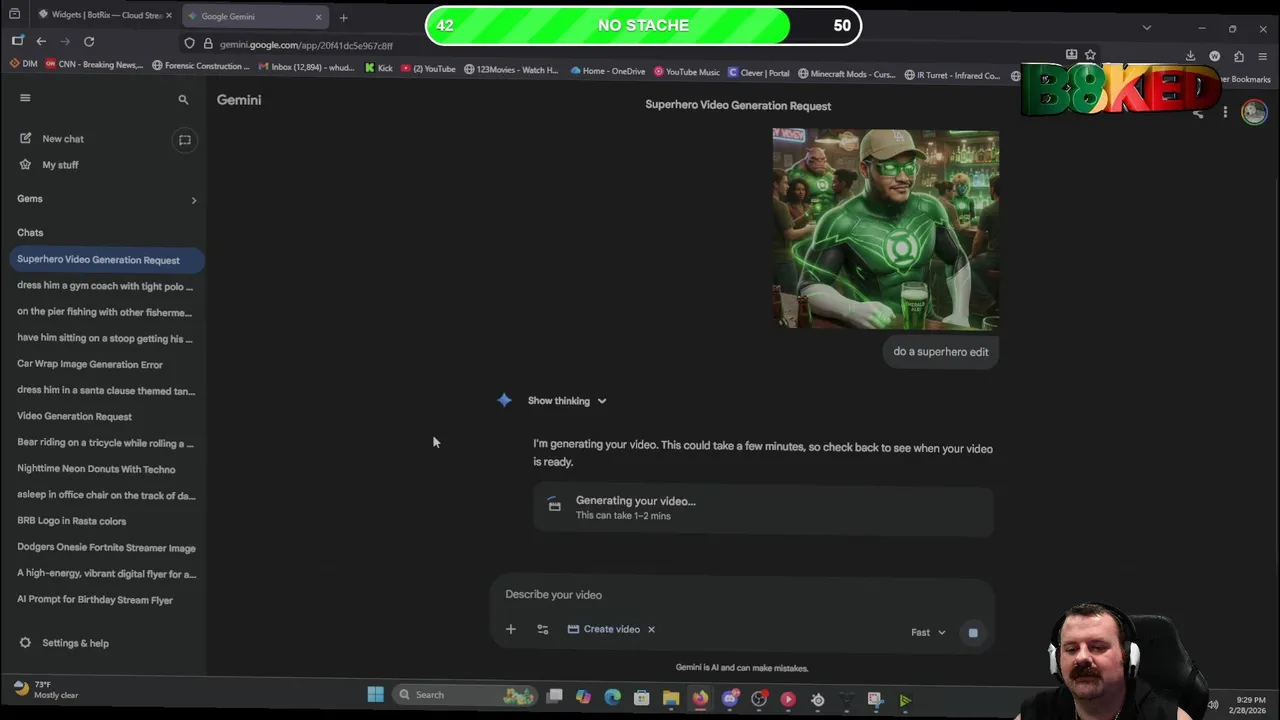Expand the Gems section
This screenshot has width=1280, height=720.
193,200
